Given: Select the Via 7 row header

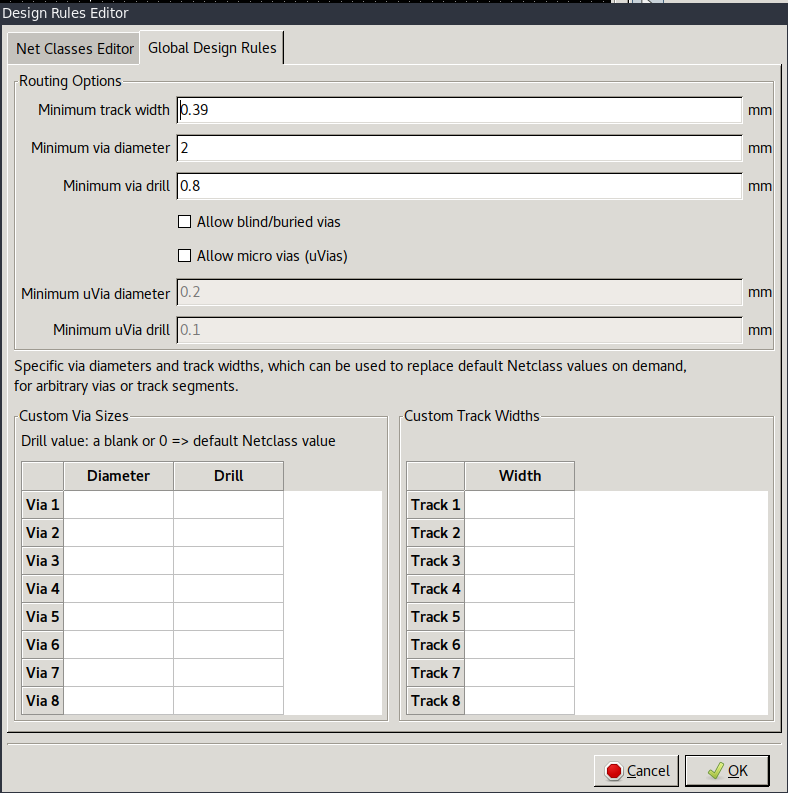Looking at the screenshot, I should (x=42, y=673).
